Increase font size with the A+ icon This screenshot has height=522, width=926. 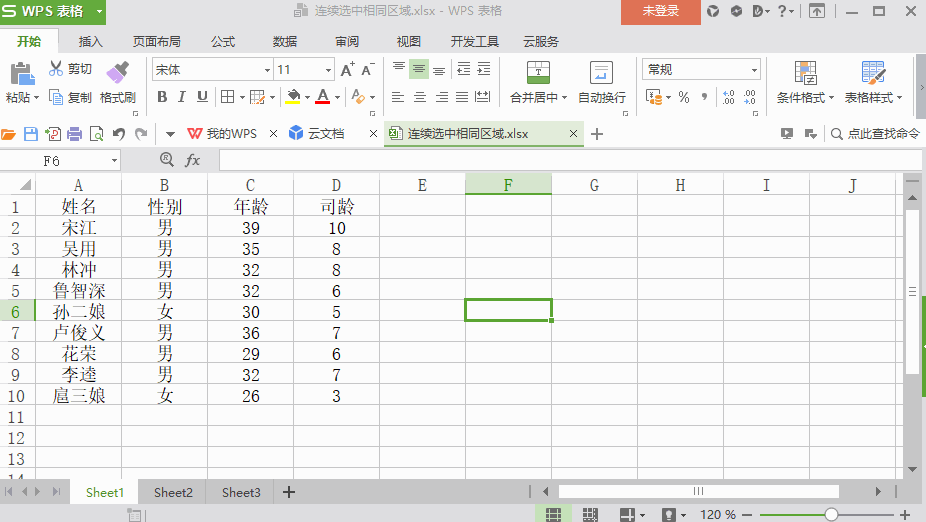[348, 70]
